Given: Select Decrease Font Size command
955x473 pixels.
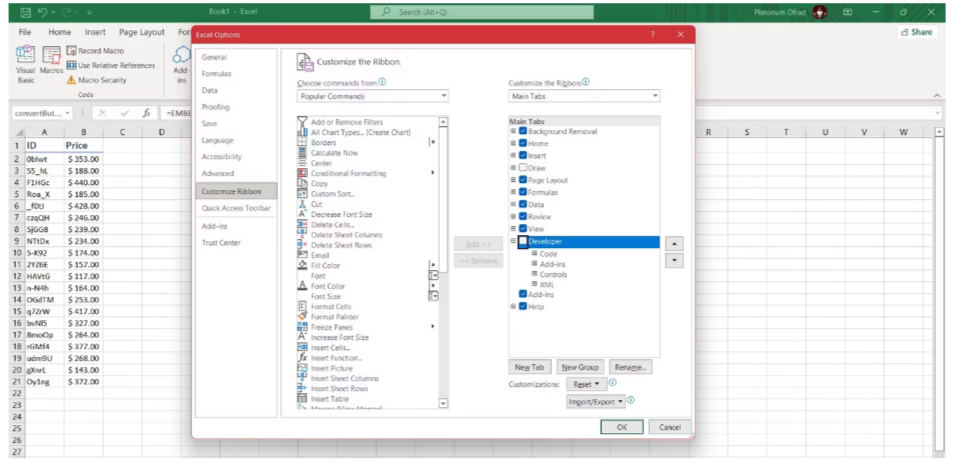Looking at the screenshot, I should pos(341,214).
